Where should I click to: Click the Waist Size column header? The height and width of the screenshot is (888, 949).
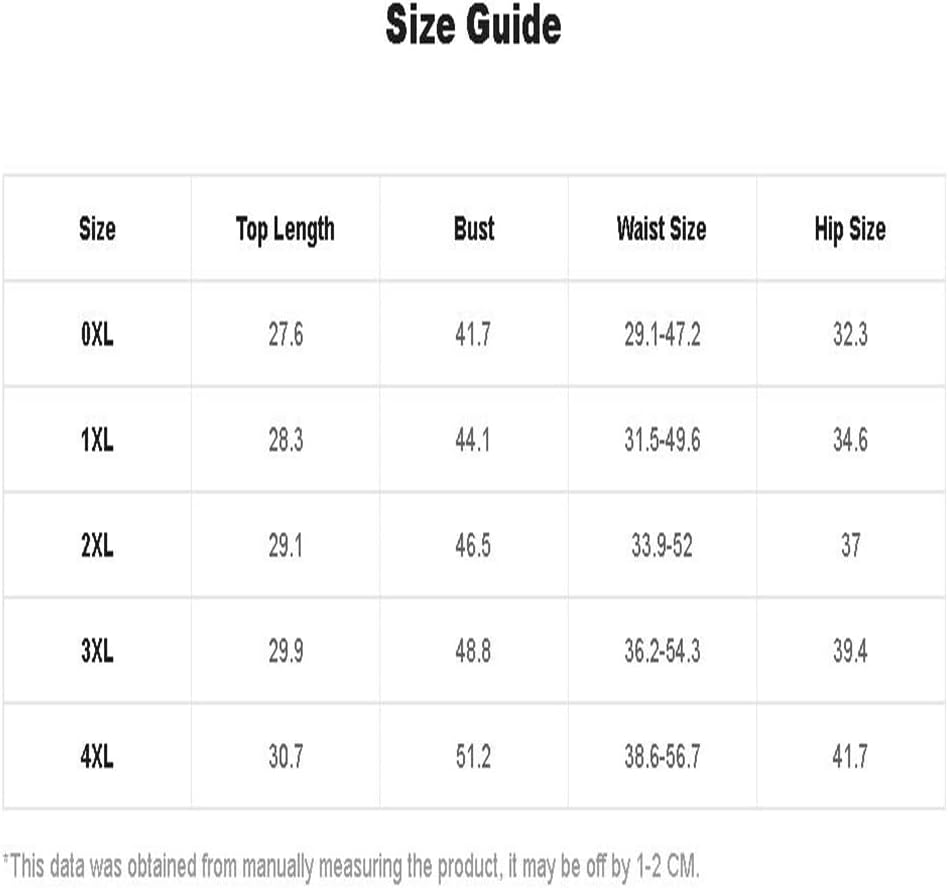click(662, 229)
